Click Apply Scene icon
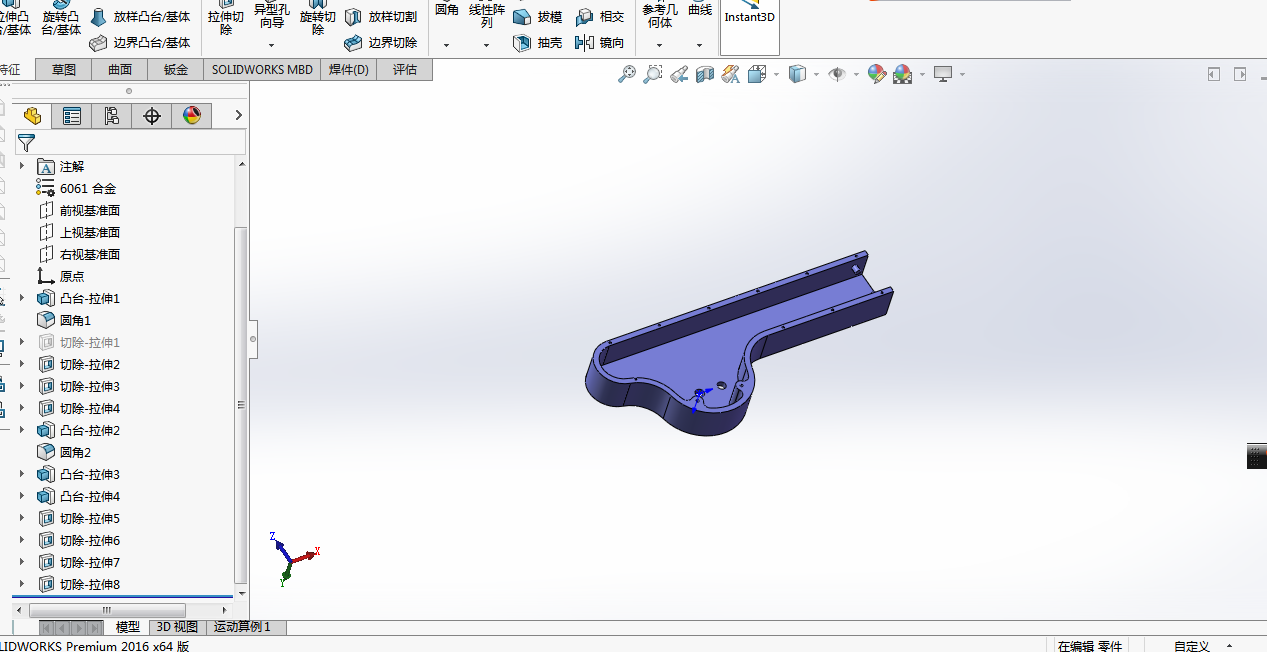The height and width of the screenshot is (652, 1267). point(902,74)
